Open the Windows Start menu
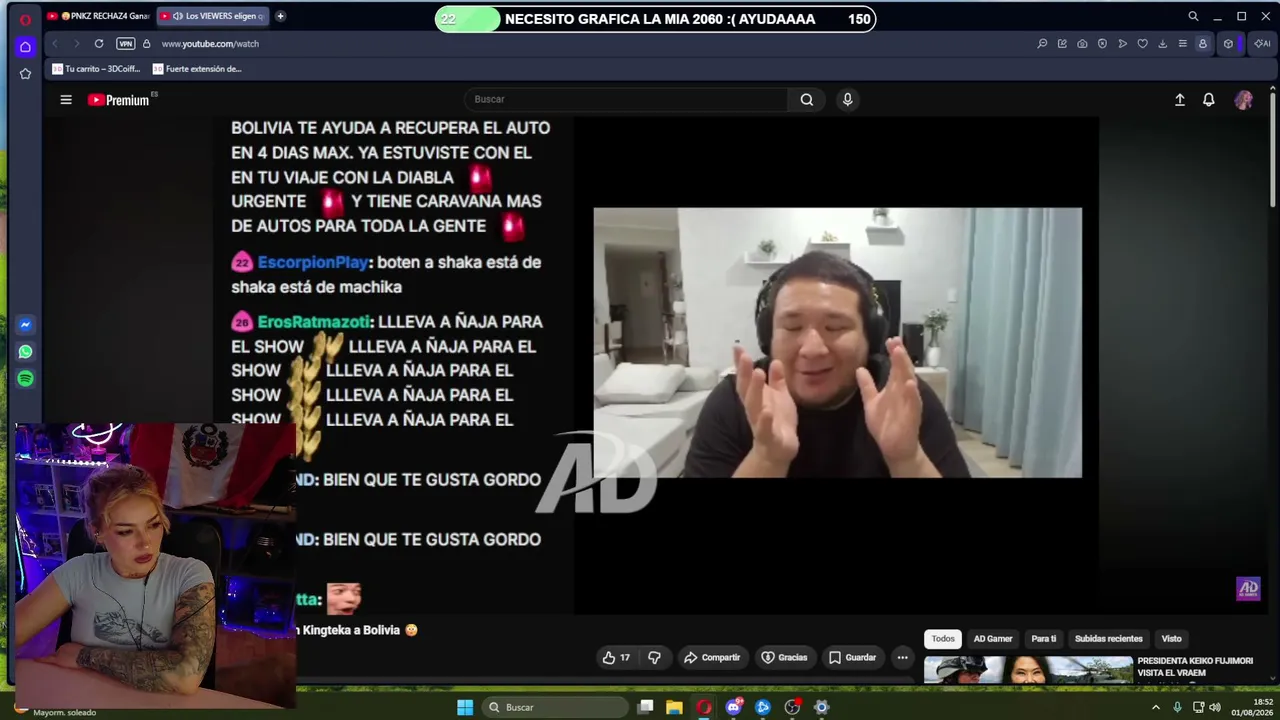Screen dimensions: 1280x720 (x=465, y=708)
